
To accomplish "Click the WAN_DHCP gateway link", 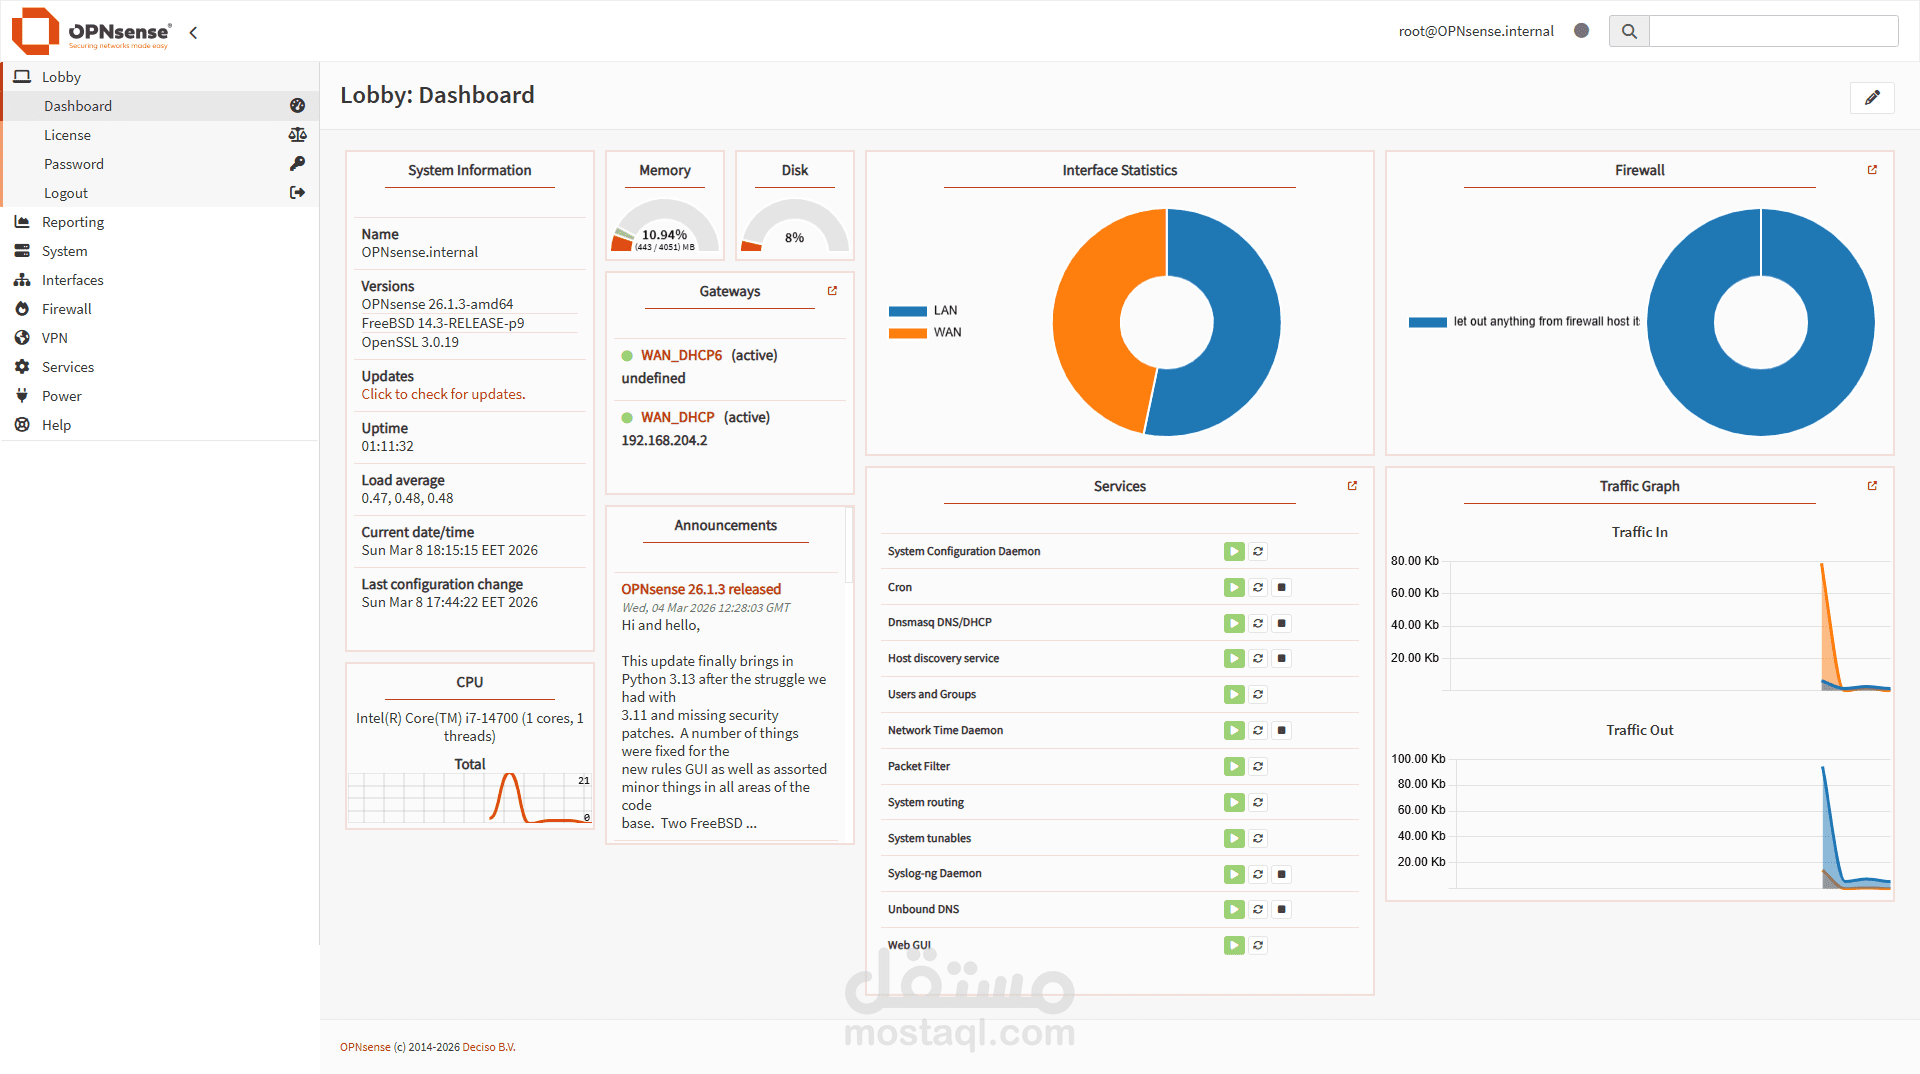I will tap(677, 417).
